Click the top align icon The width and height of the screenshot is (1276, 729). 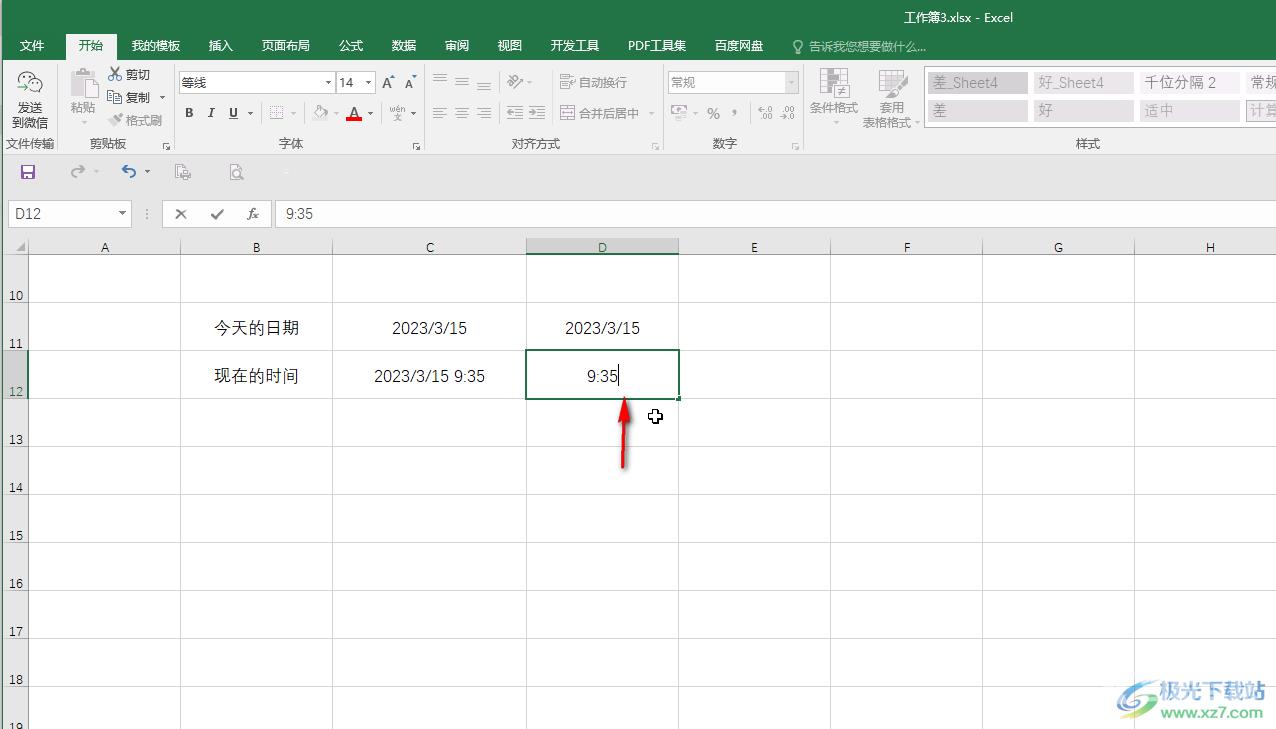point(440,82)
